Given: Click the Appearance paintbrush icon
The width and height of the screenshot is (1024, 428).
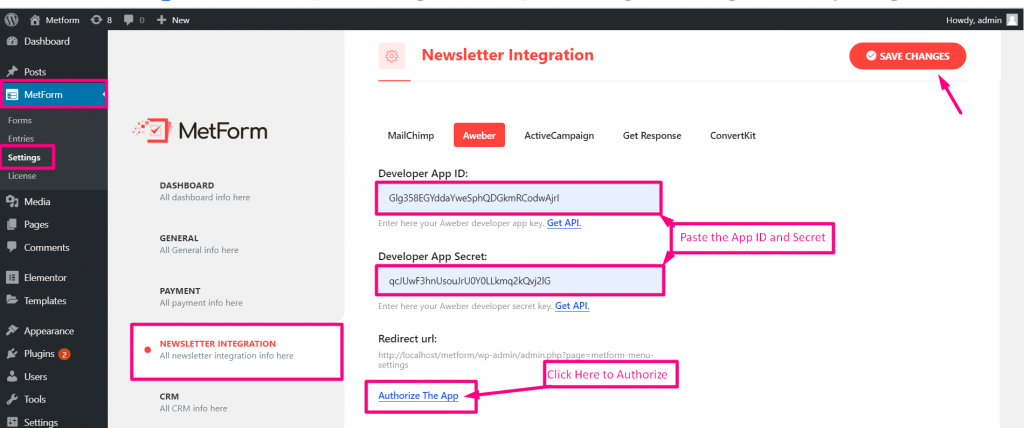Looking at the screenshot, I should coord(12,331).
